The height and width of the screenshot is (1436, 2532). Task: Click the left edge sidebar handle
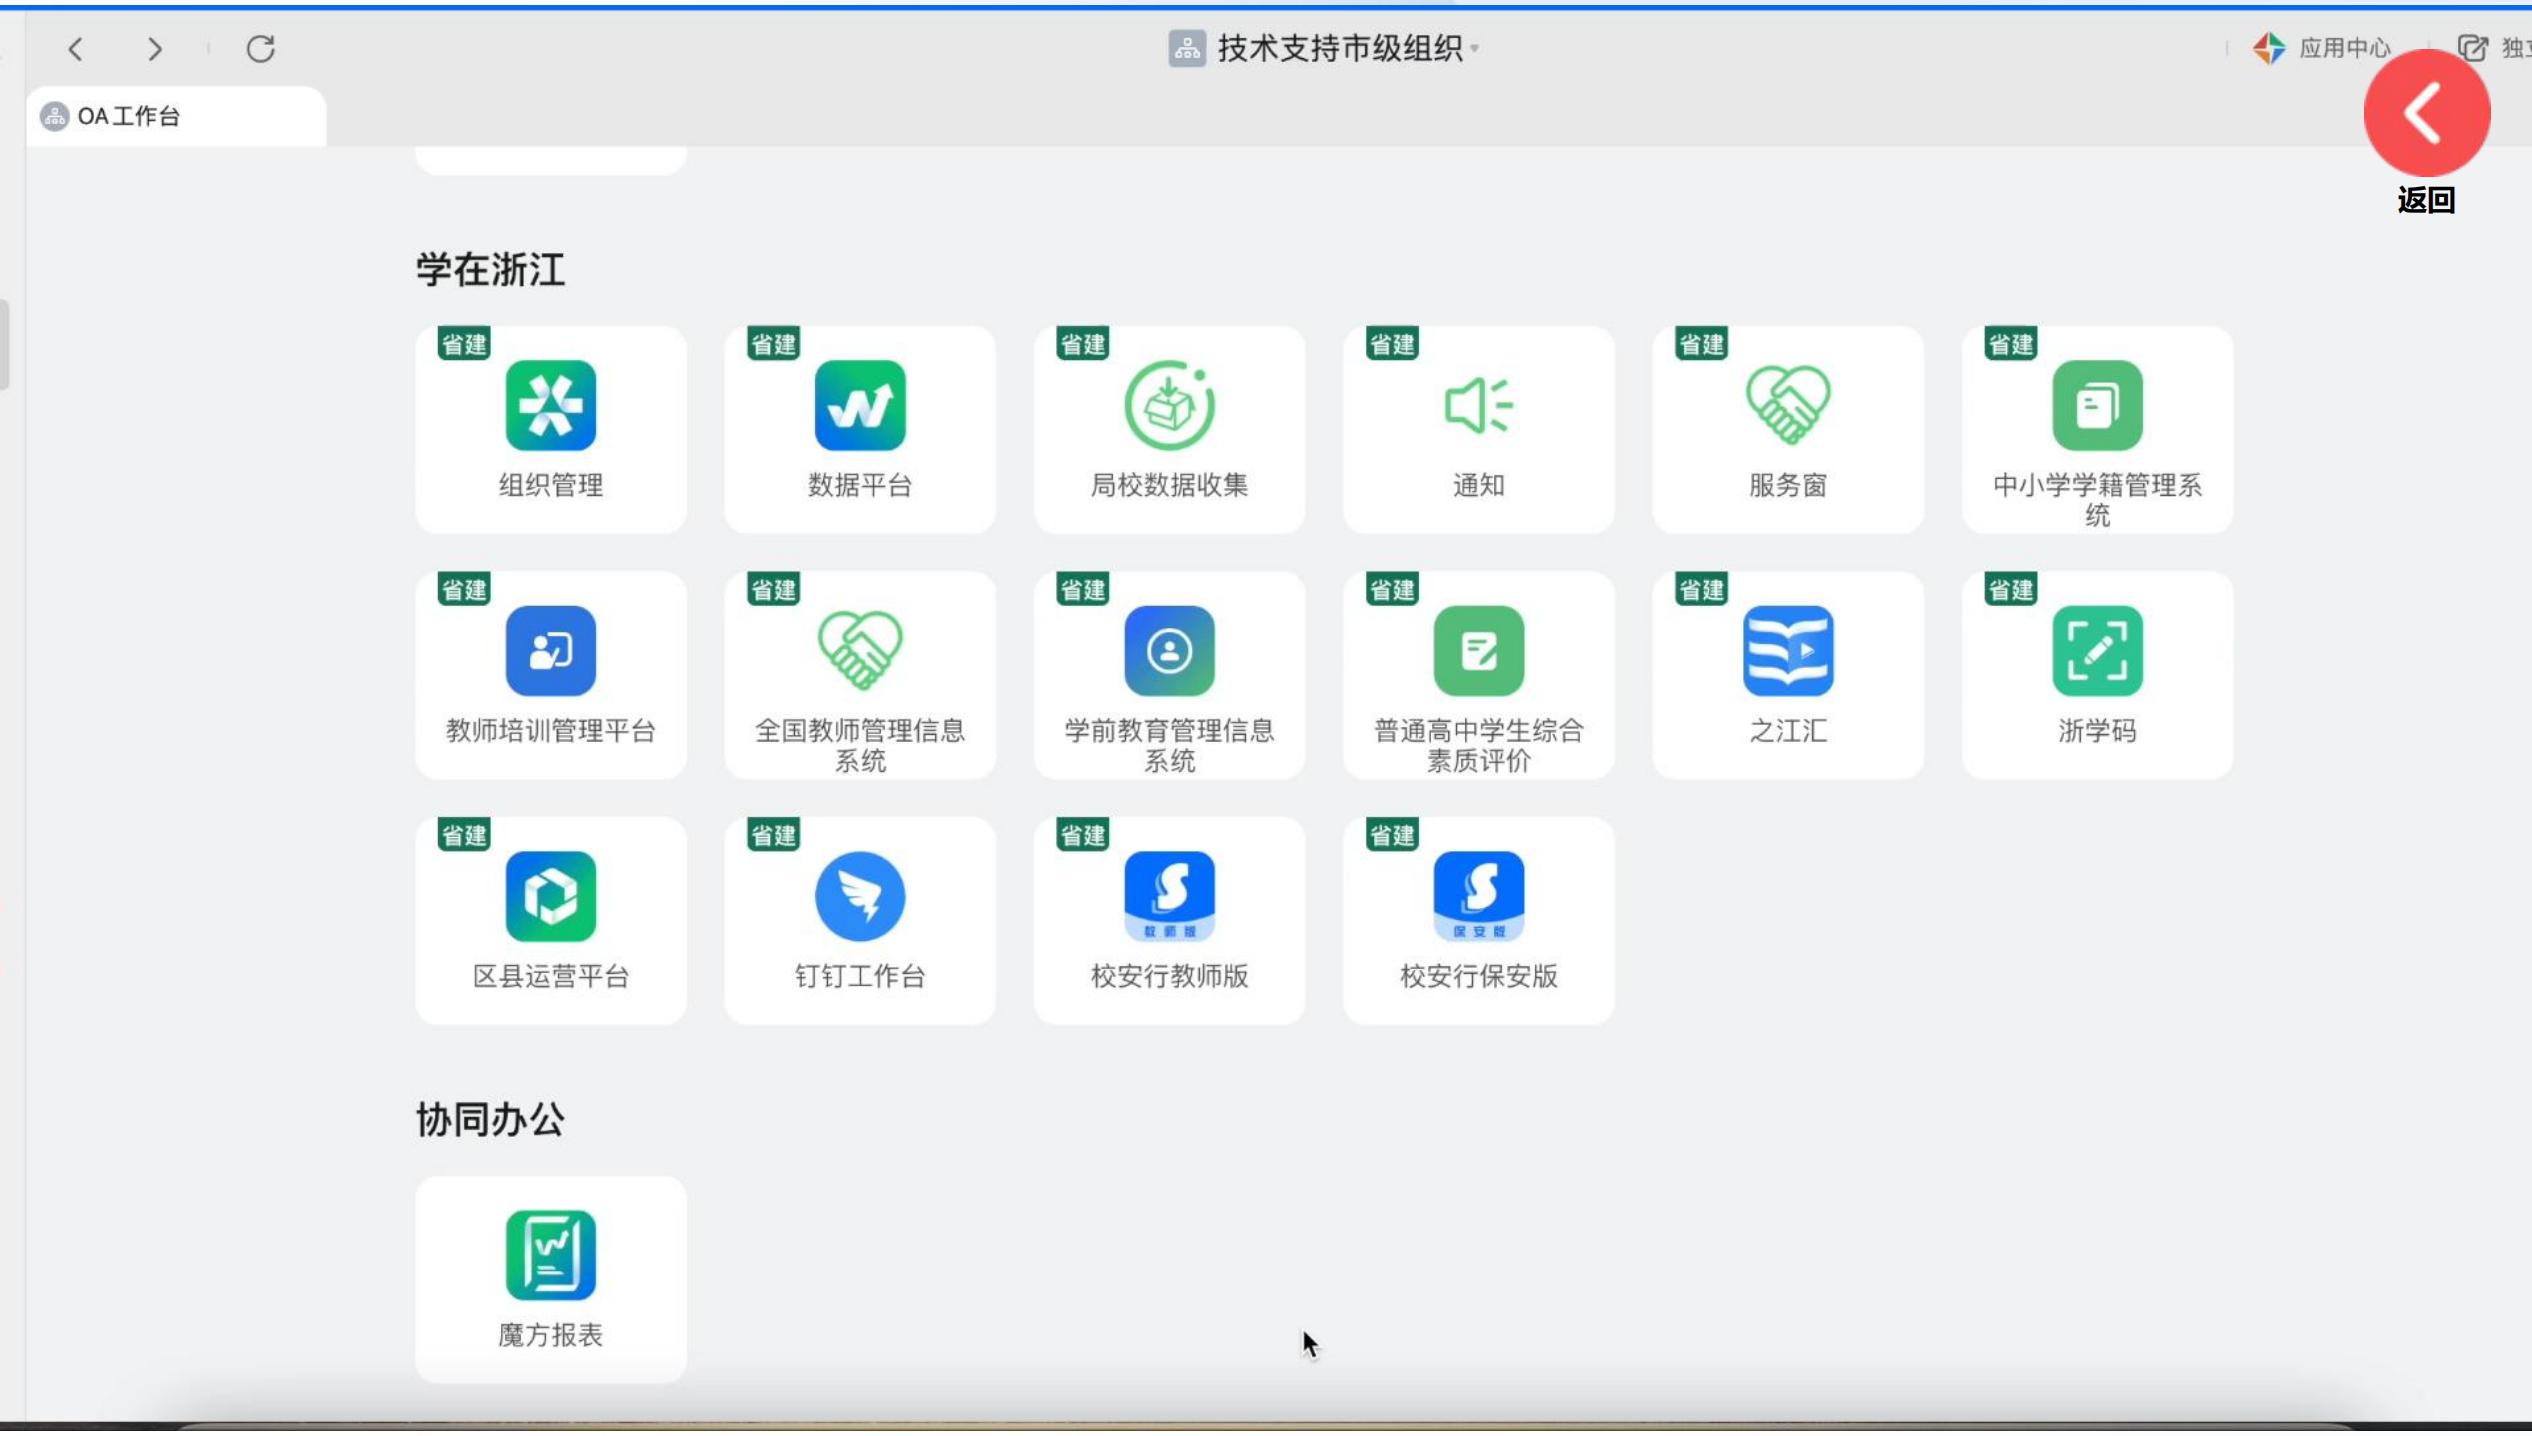(x=4, y=345)
